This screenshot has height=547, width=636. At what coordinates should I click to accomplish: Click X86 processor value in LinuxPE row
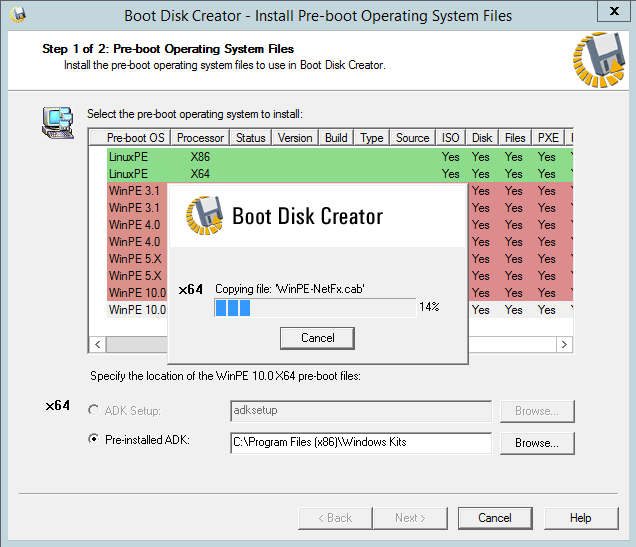[200, 157]
